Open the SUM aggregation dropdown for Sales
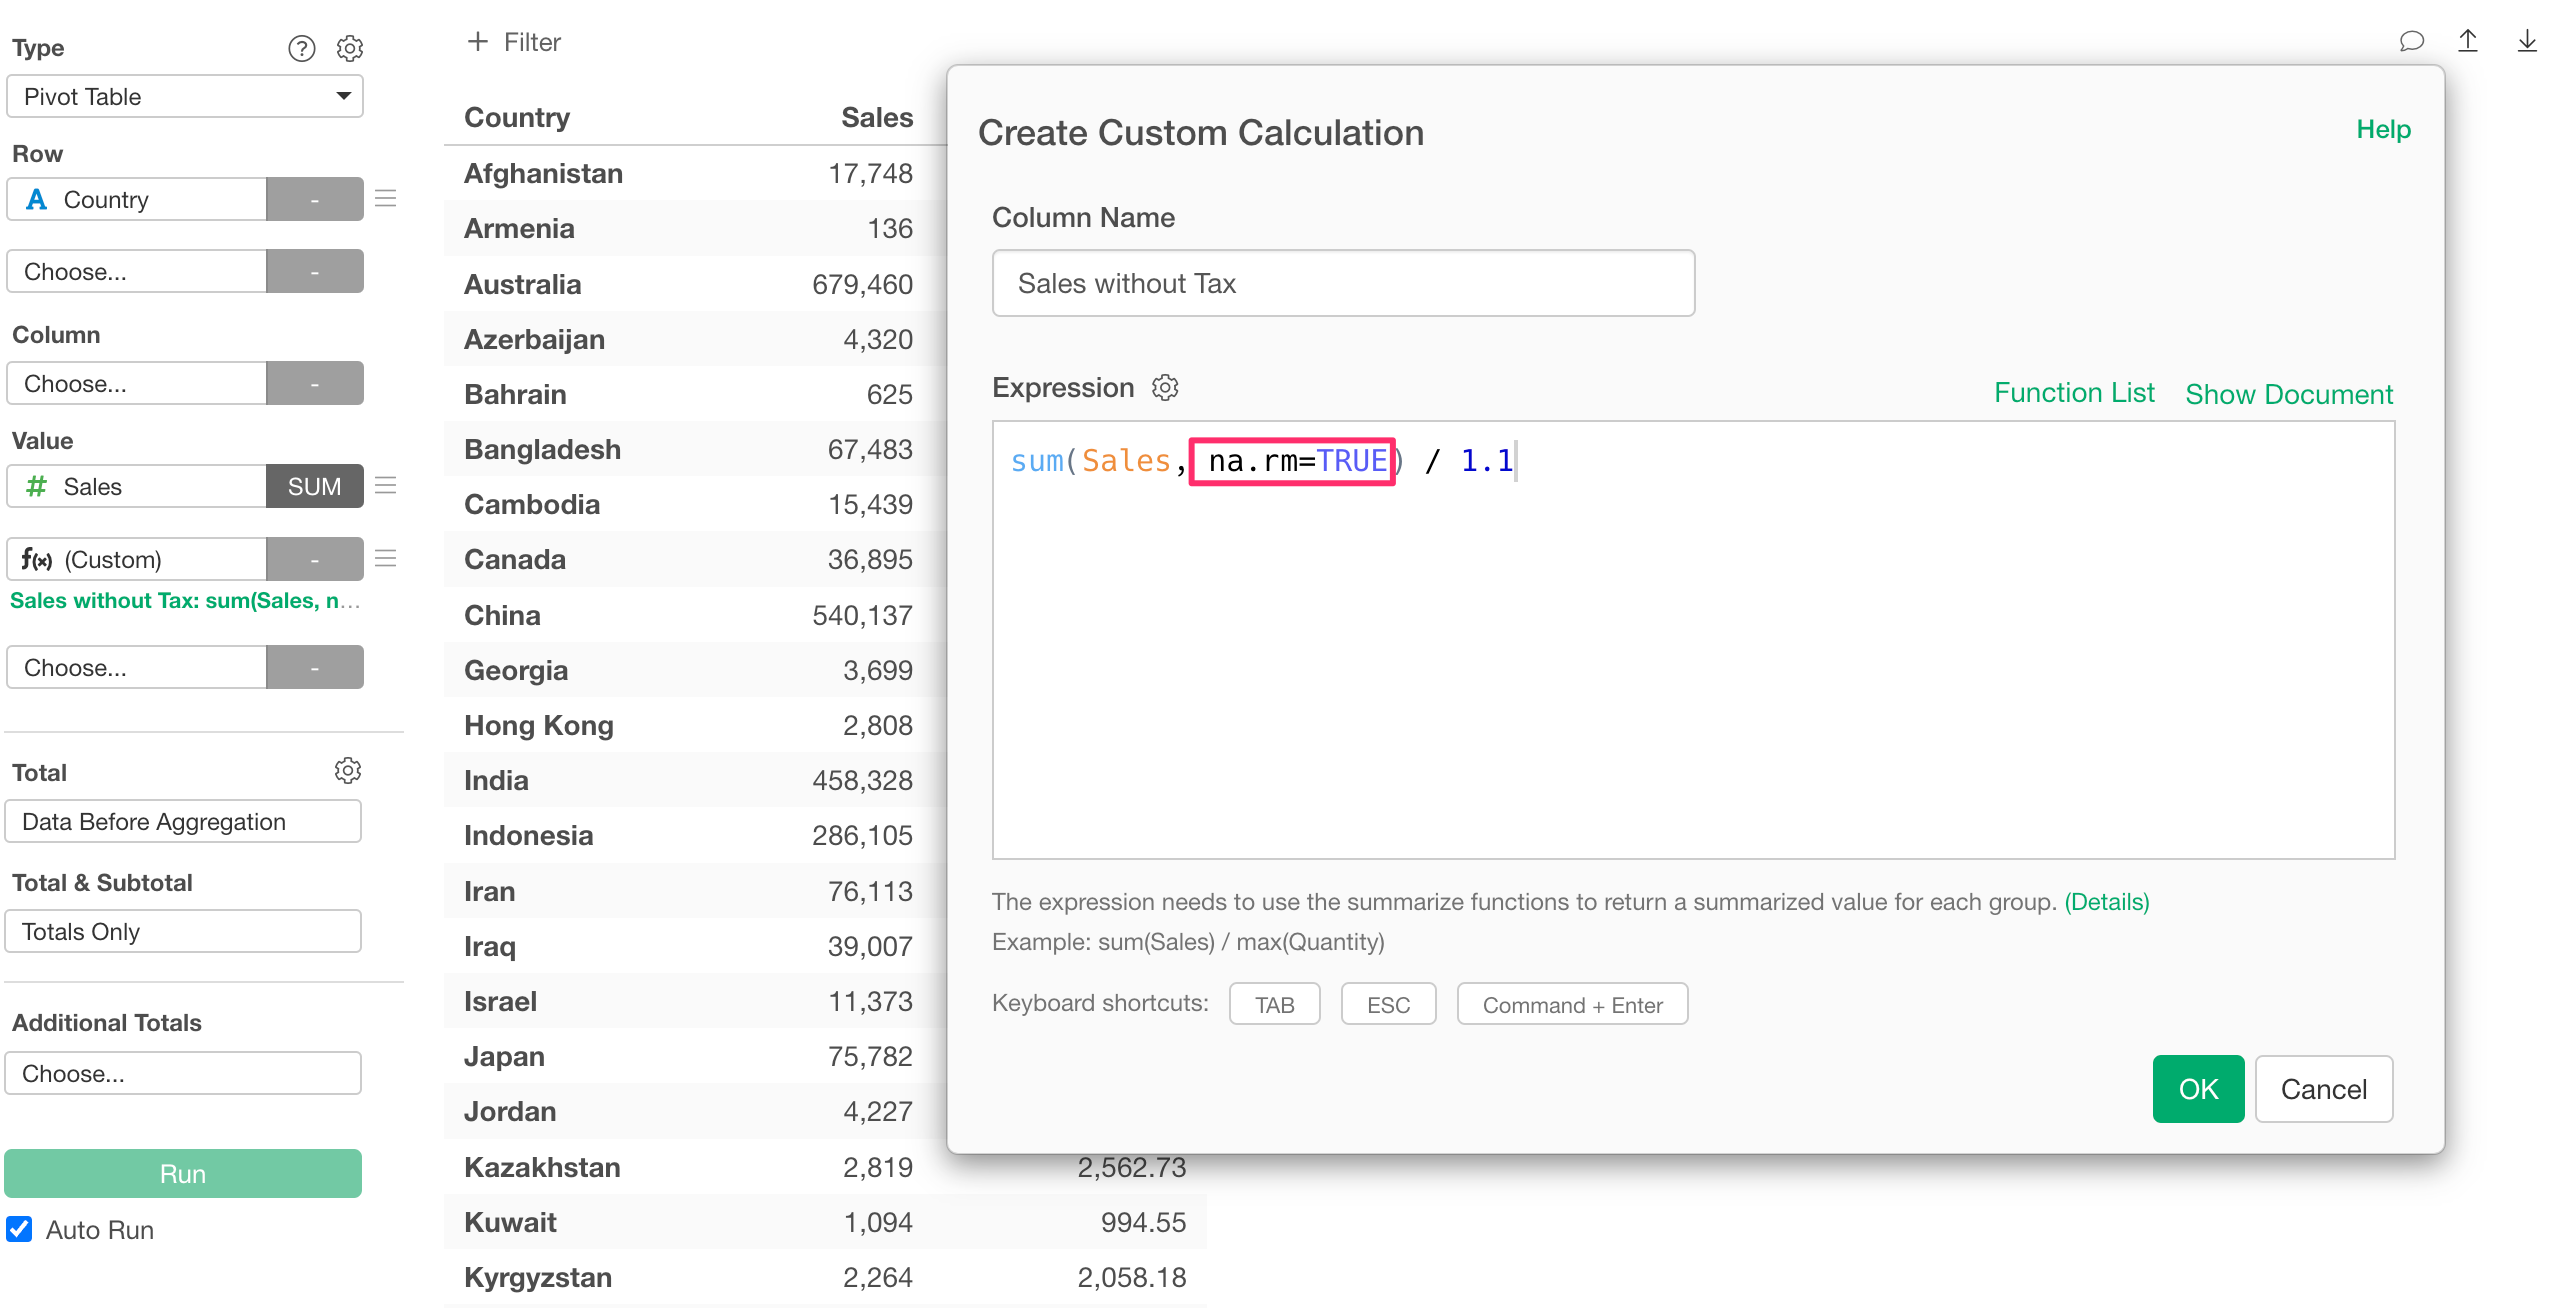This screenshot has width=2572, height=1308. click(x=314, y=486)
